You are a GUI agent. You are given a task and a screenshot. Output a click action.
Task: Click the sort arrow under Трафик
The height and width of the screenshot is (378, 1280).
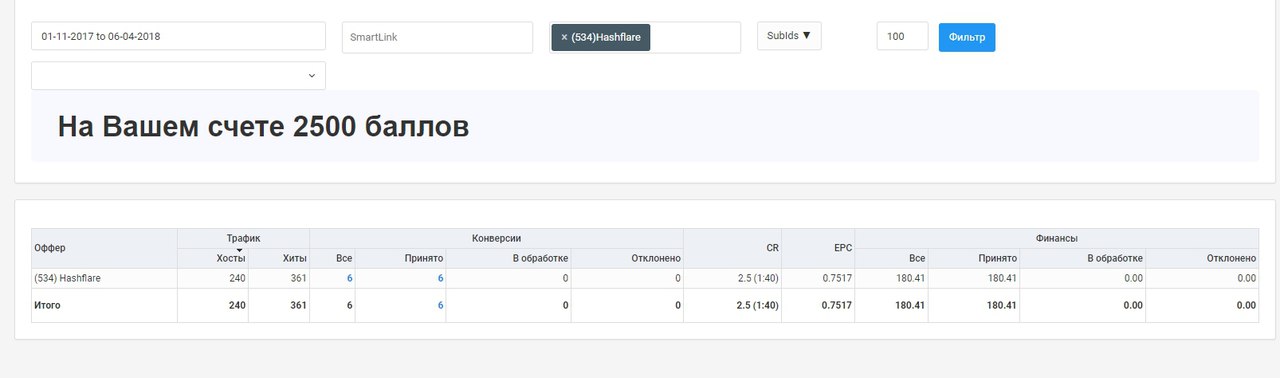tap(240, 250)
